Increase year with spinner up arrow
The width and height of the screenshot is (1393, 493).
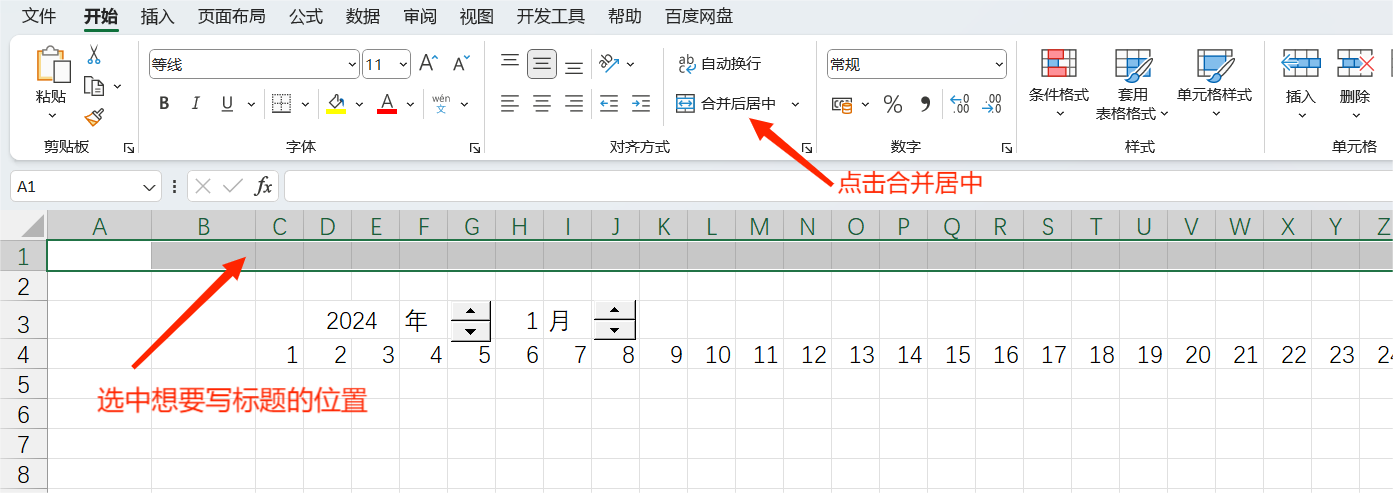(470, 311)
